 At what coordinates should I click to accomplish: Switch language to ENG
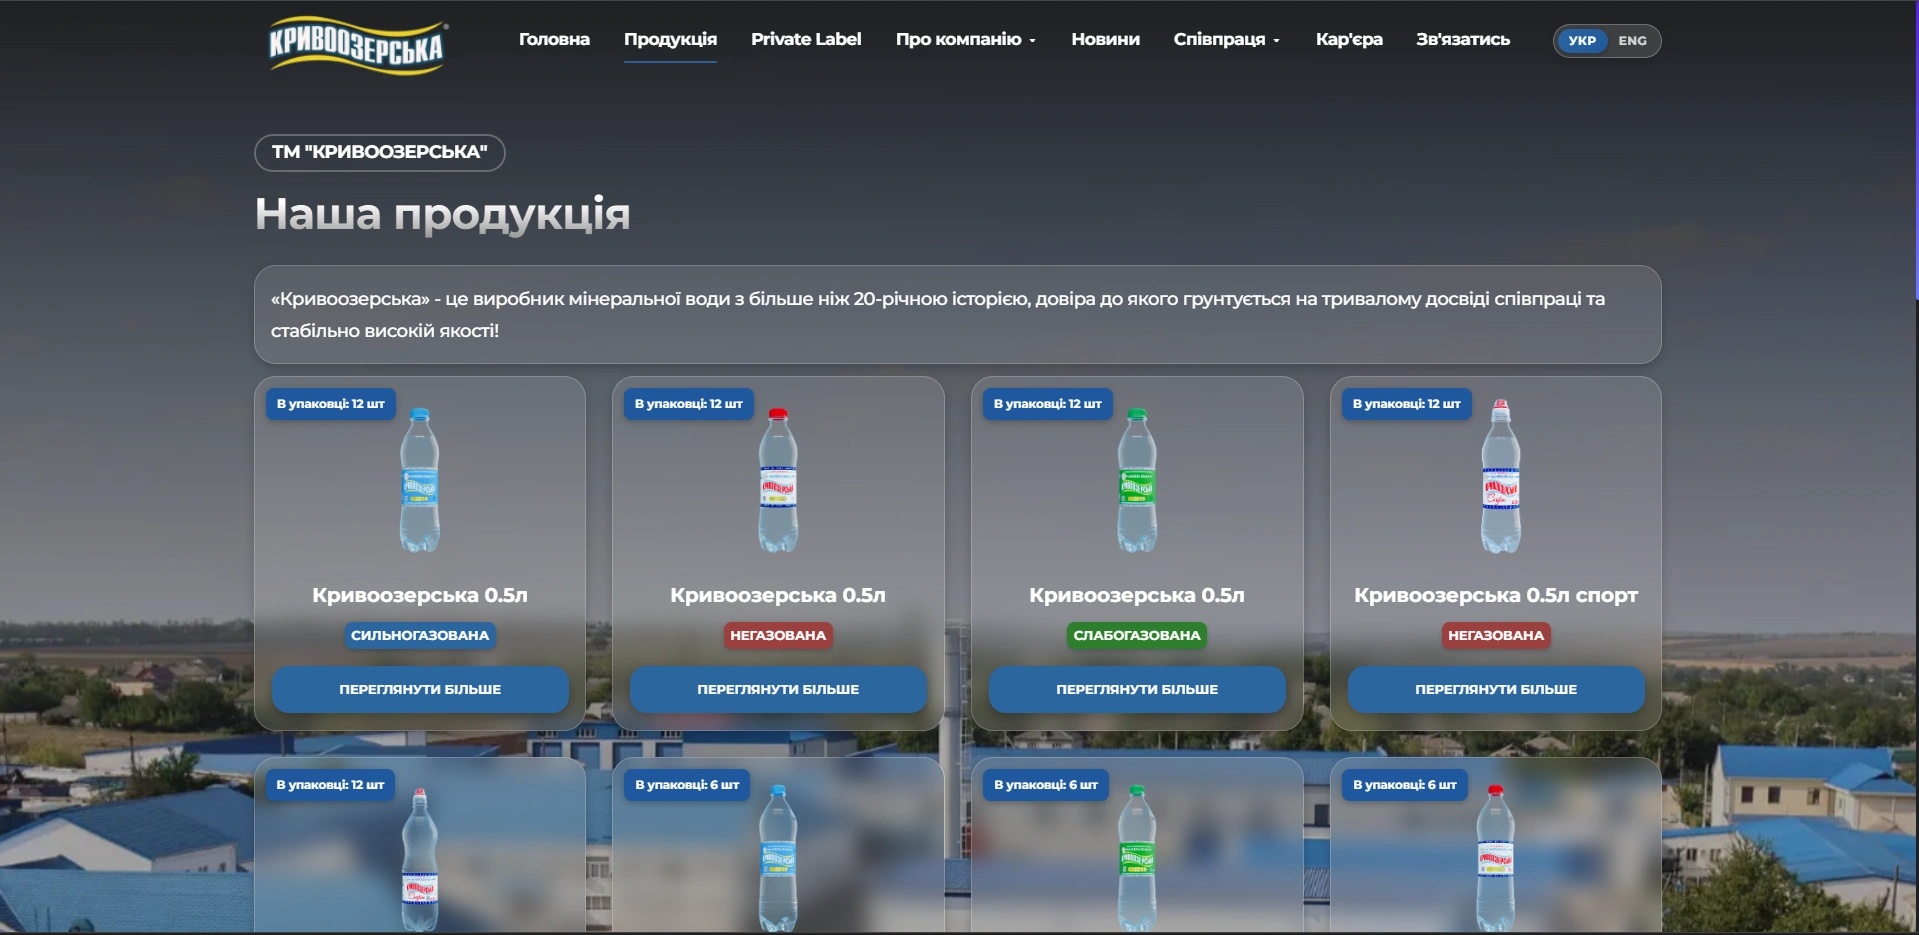click(x=1632, y=41)
